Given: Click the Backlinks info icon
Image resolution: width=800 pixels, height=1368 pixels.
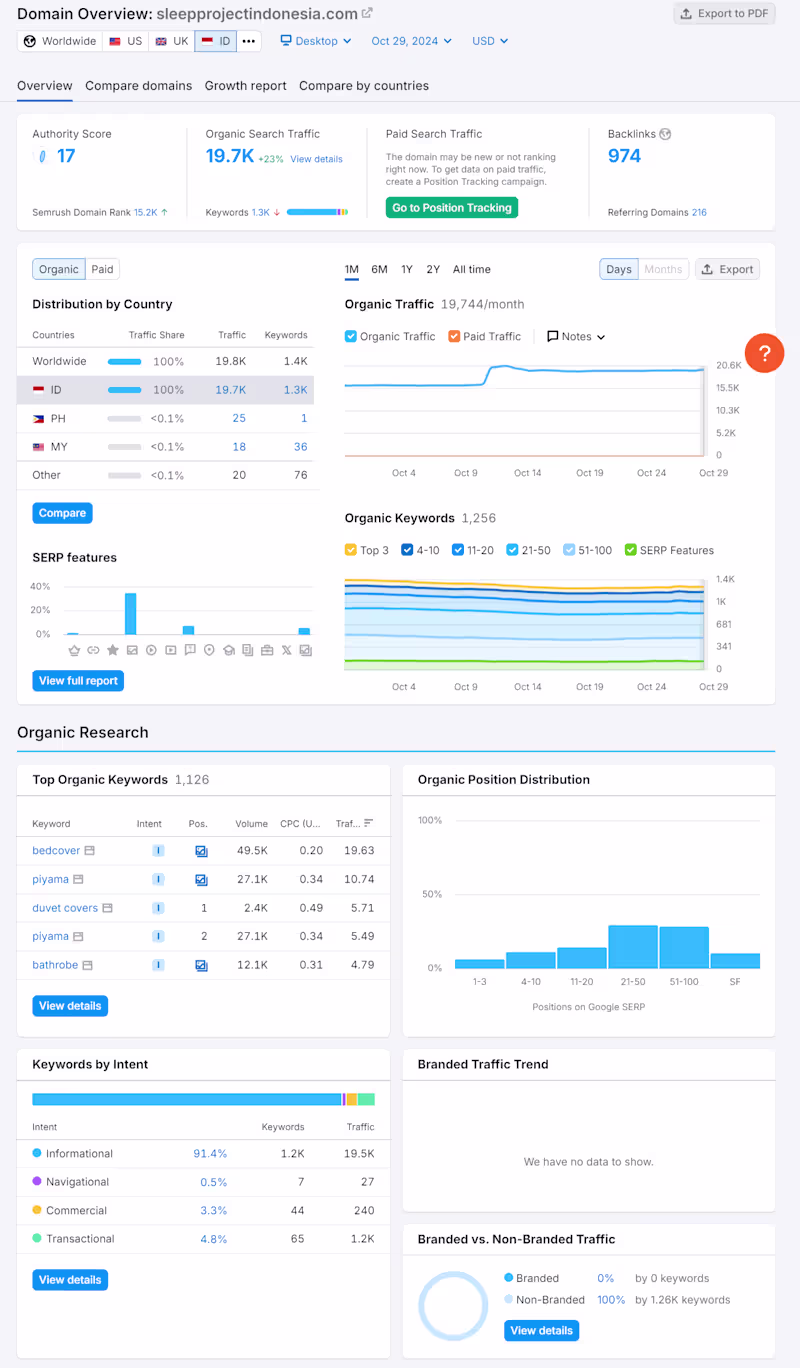Looking at the screenshot, I should (665, 134).
